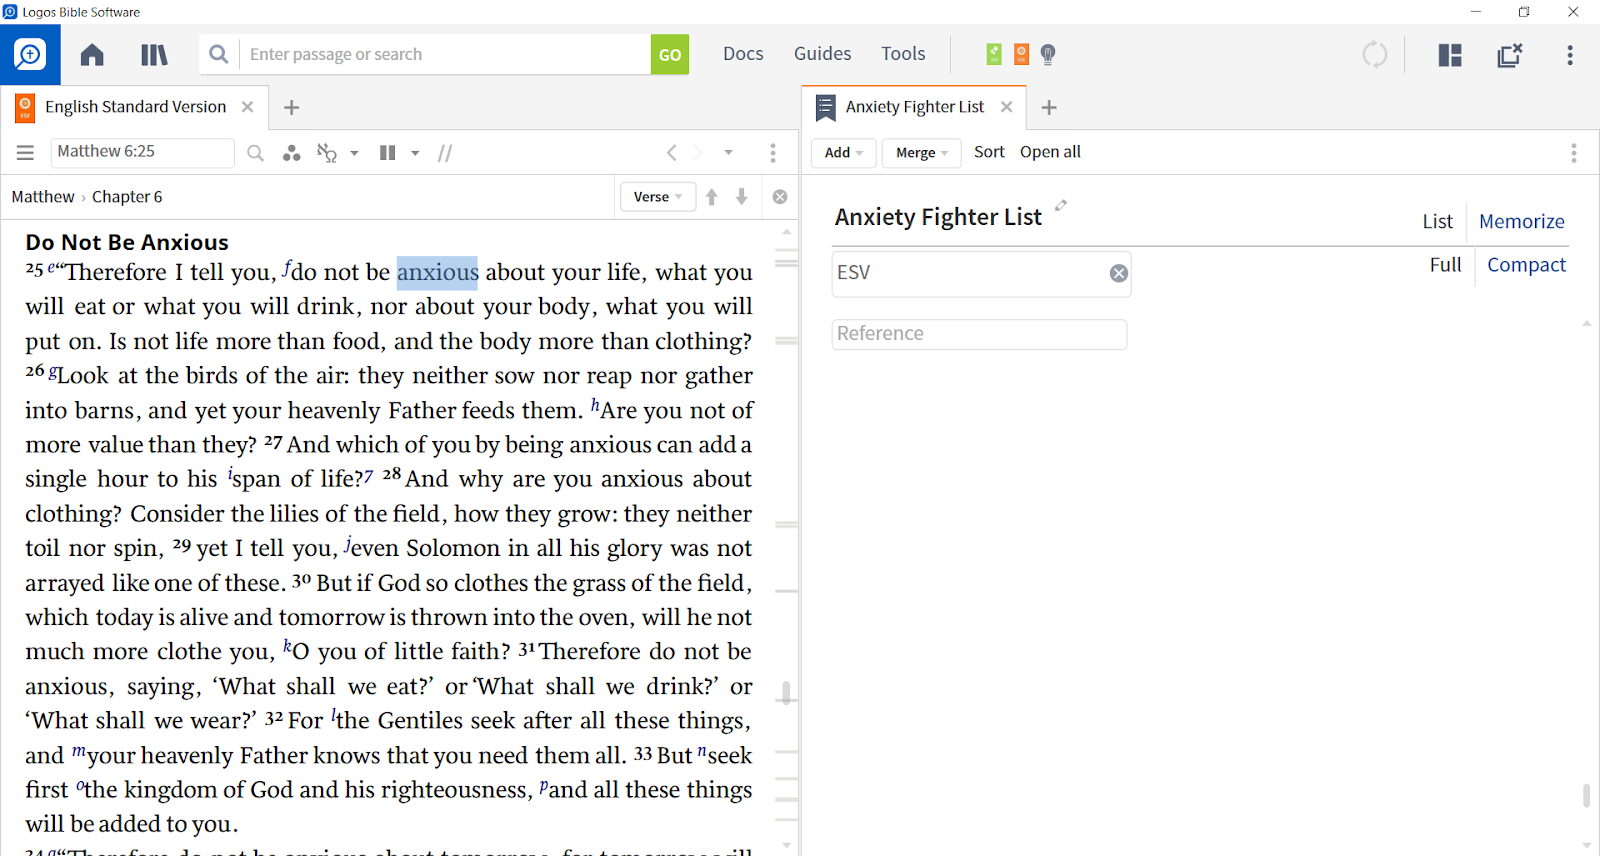Click the heading 'Do Not Be Anxious'
The height and width of the screenshot is (856, 1600).
pyautogui.click(x=127, y=242)
